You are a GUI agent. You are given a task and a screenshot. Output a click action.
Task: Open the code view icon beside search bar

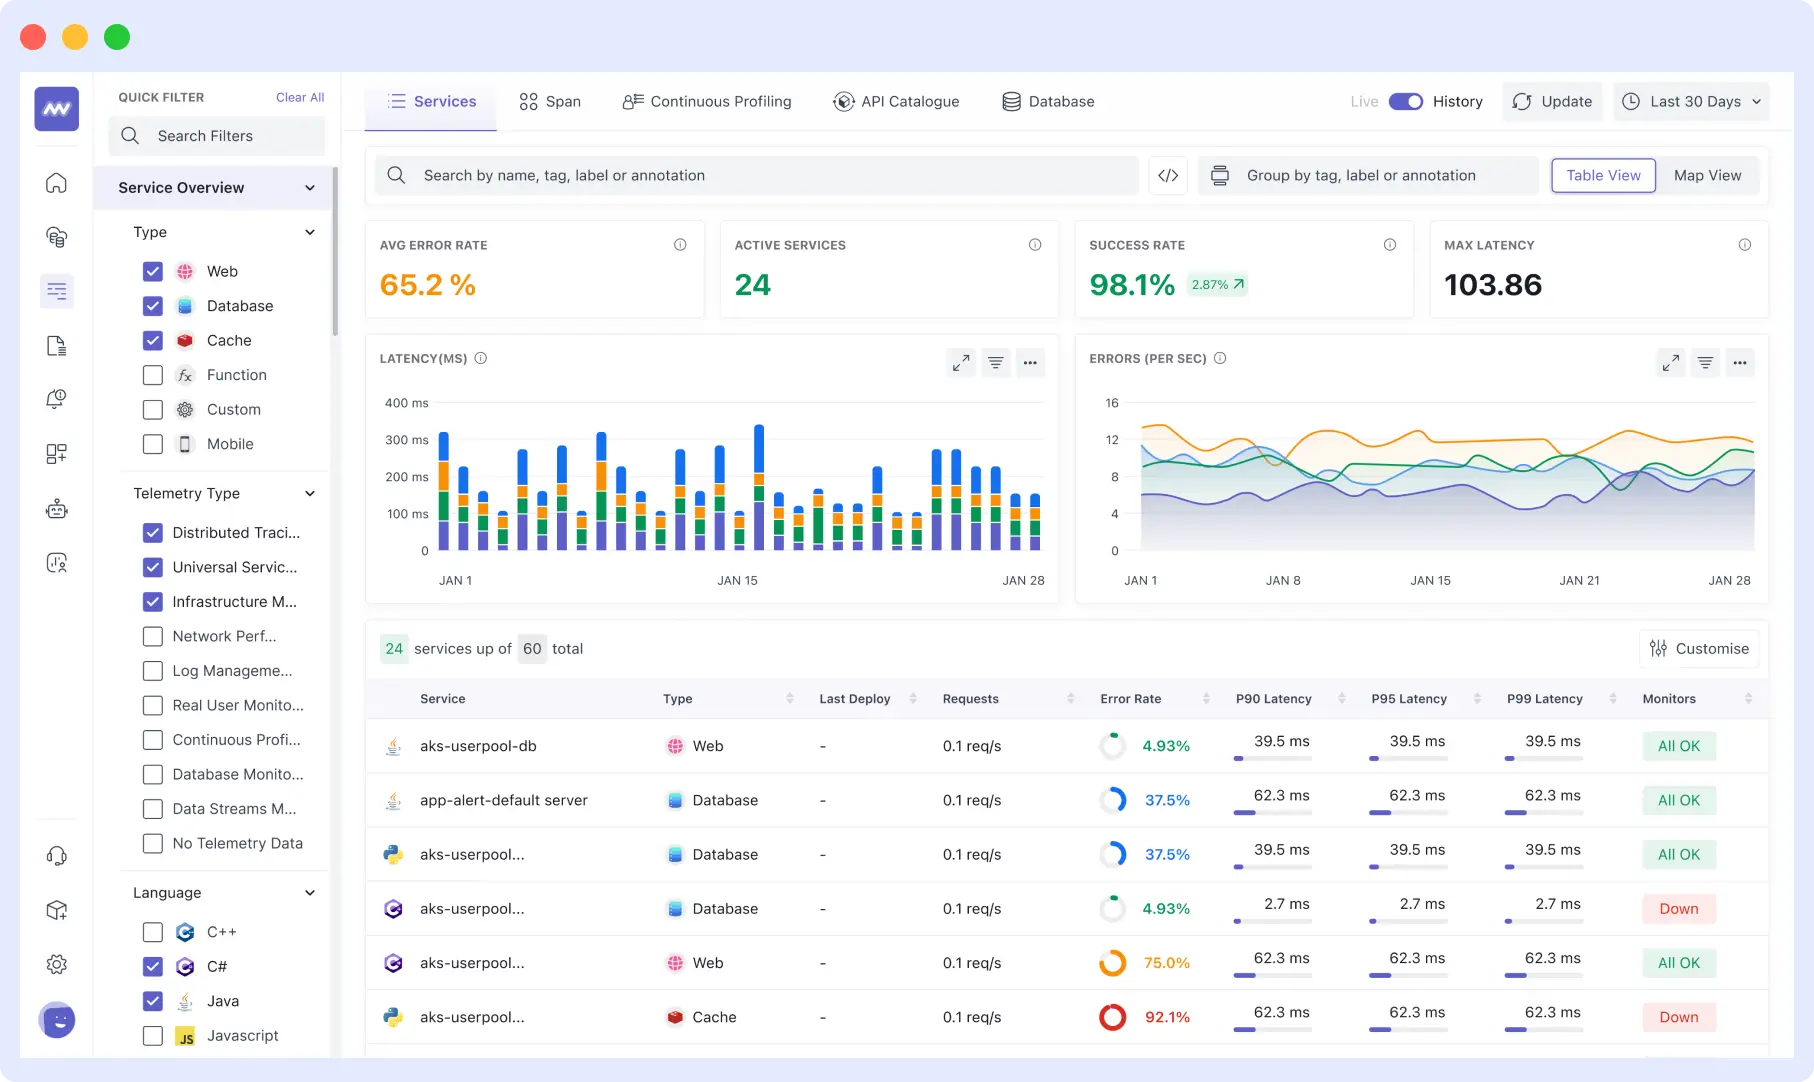pos(1167,175)
